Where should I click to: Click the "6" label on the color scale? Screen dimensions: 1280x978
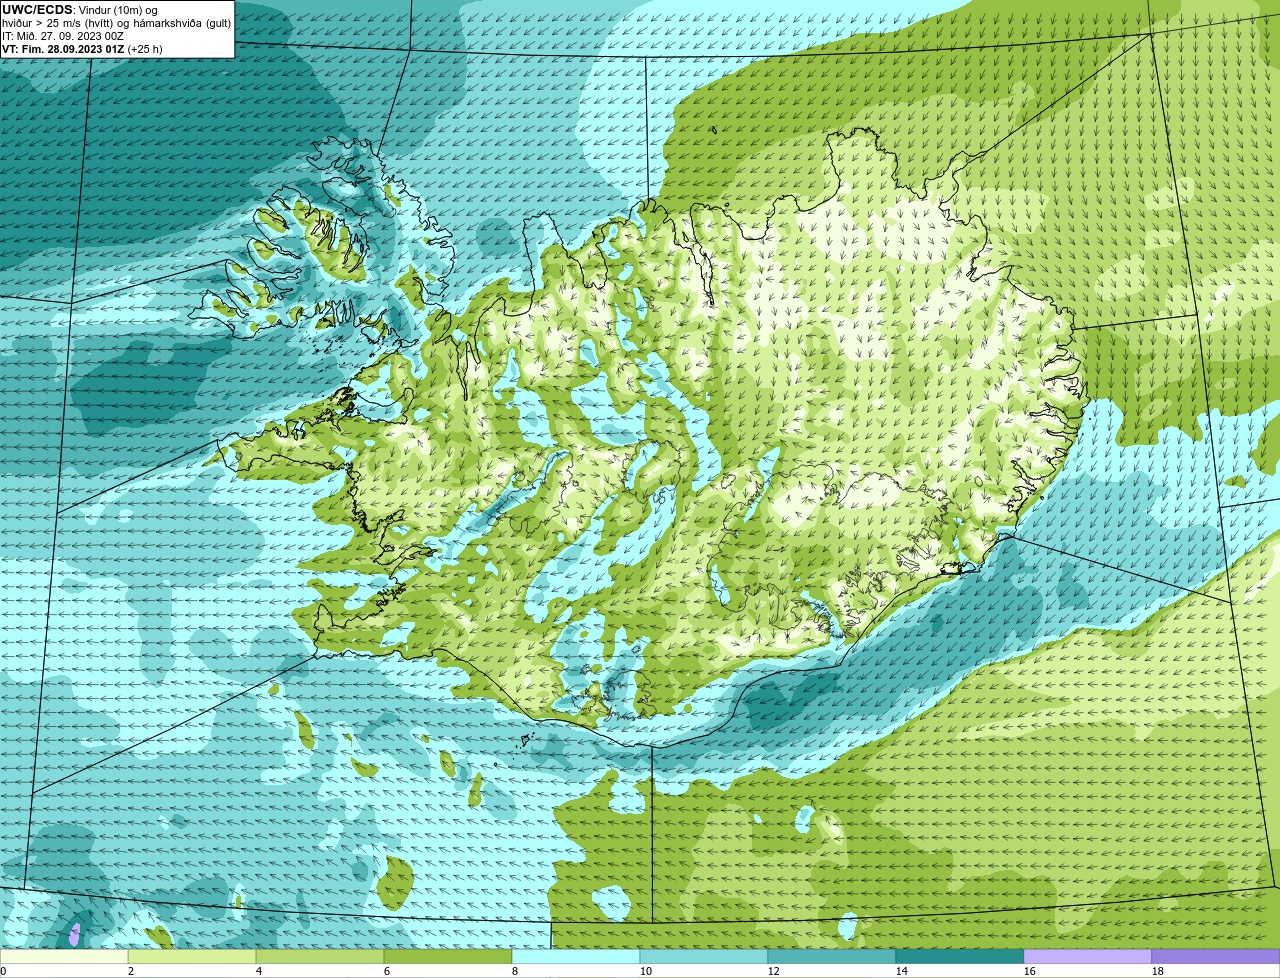tap(387, 971)
